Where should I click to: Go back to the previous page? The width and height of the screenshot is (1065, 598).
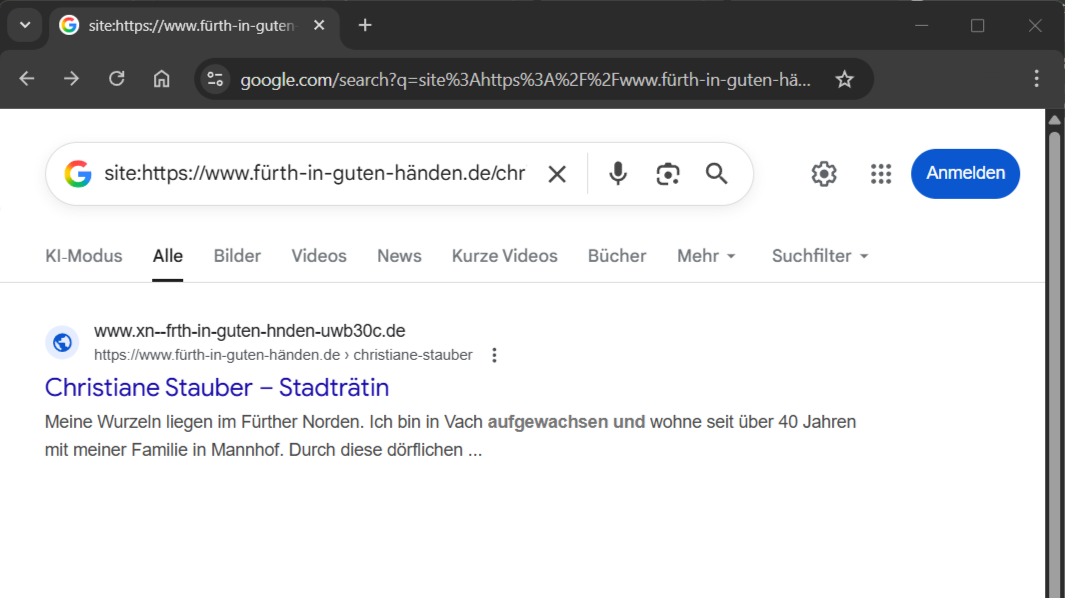coord(26,79)
